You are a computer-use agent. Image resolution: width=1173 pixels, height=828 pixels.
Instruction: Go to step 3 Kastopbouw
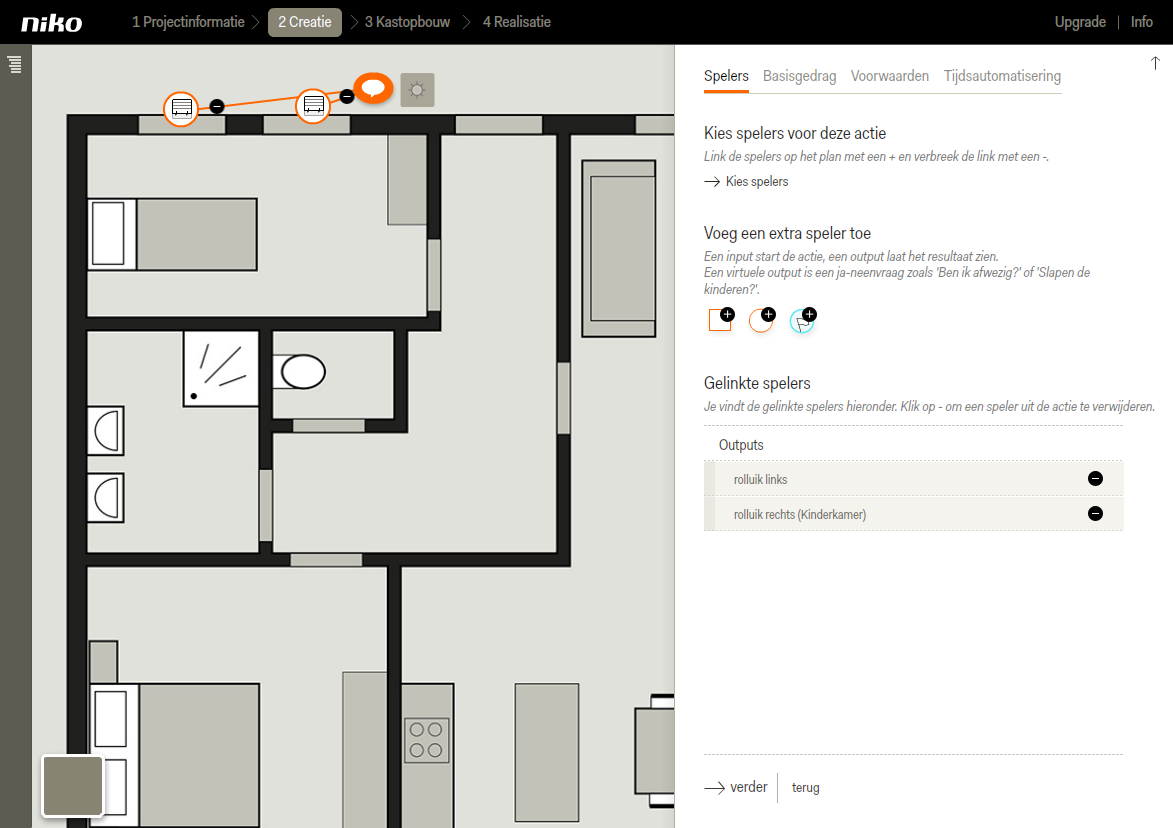pos(407,22)
